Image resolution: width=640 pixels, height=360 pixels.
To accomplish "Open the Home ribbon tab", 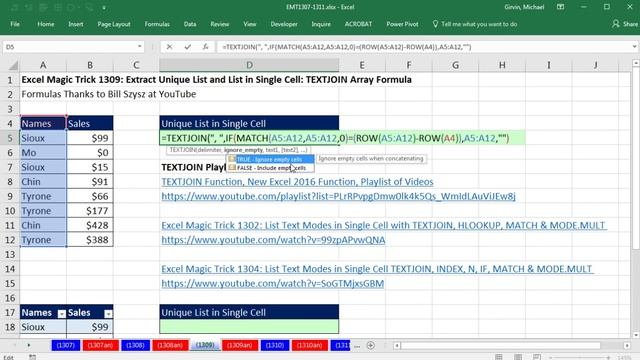I will (x=46, y=24).
